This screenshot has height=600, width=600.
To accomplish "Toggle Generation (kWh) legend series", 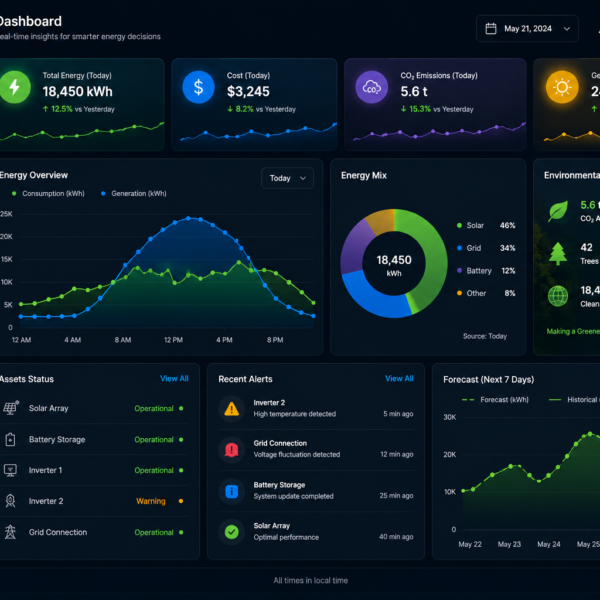I will pyautogui.click(x=134, y=194).
